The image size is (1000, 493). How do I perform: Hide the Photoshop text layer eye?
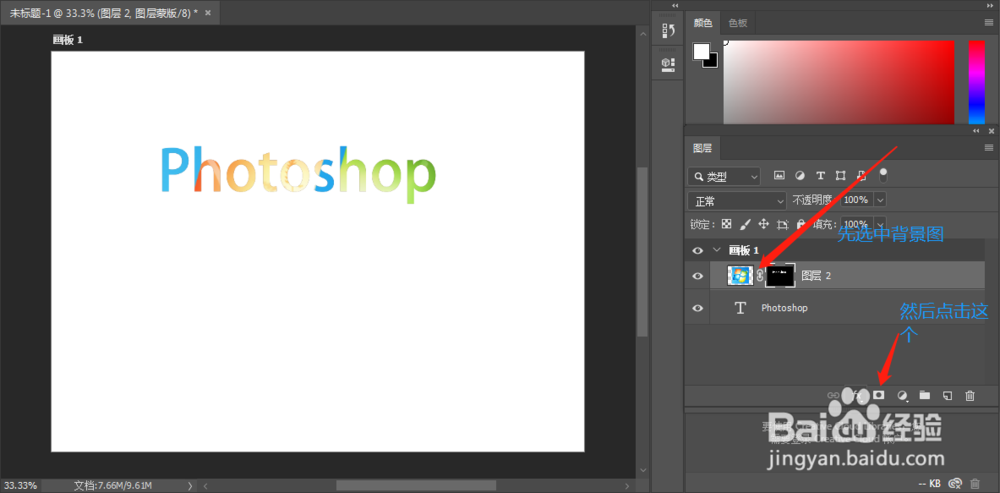click(698, 308)
